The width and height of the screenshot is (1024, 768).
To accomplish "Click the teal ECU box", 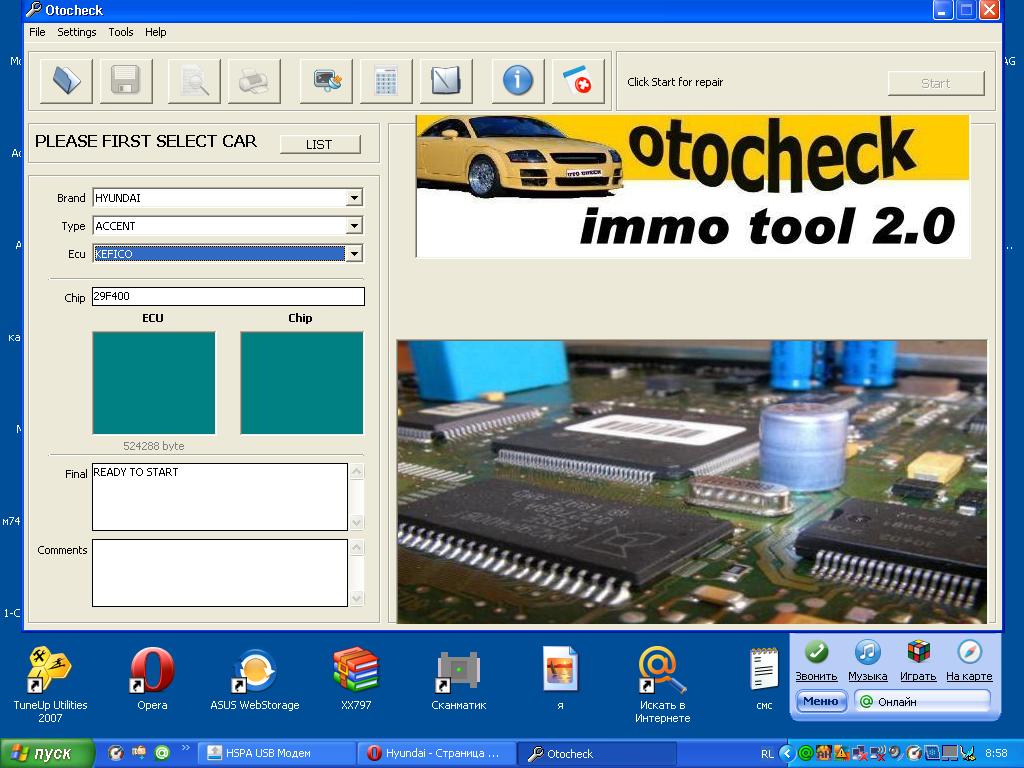I will tap(153, 383).
